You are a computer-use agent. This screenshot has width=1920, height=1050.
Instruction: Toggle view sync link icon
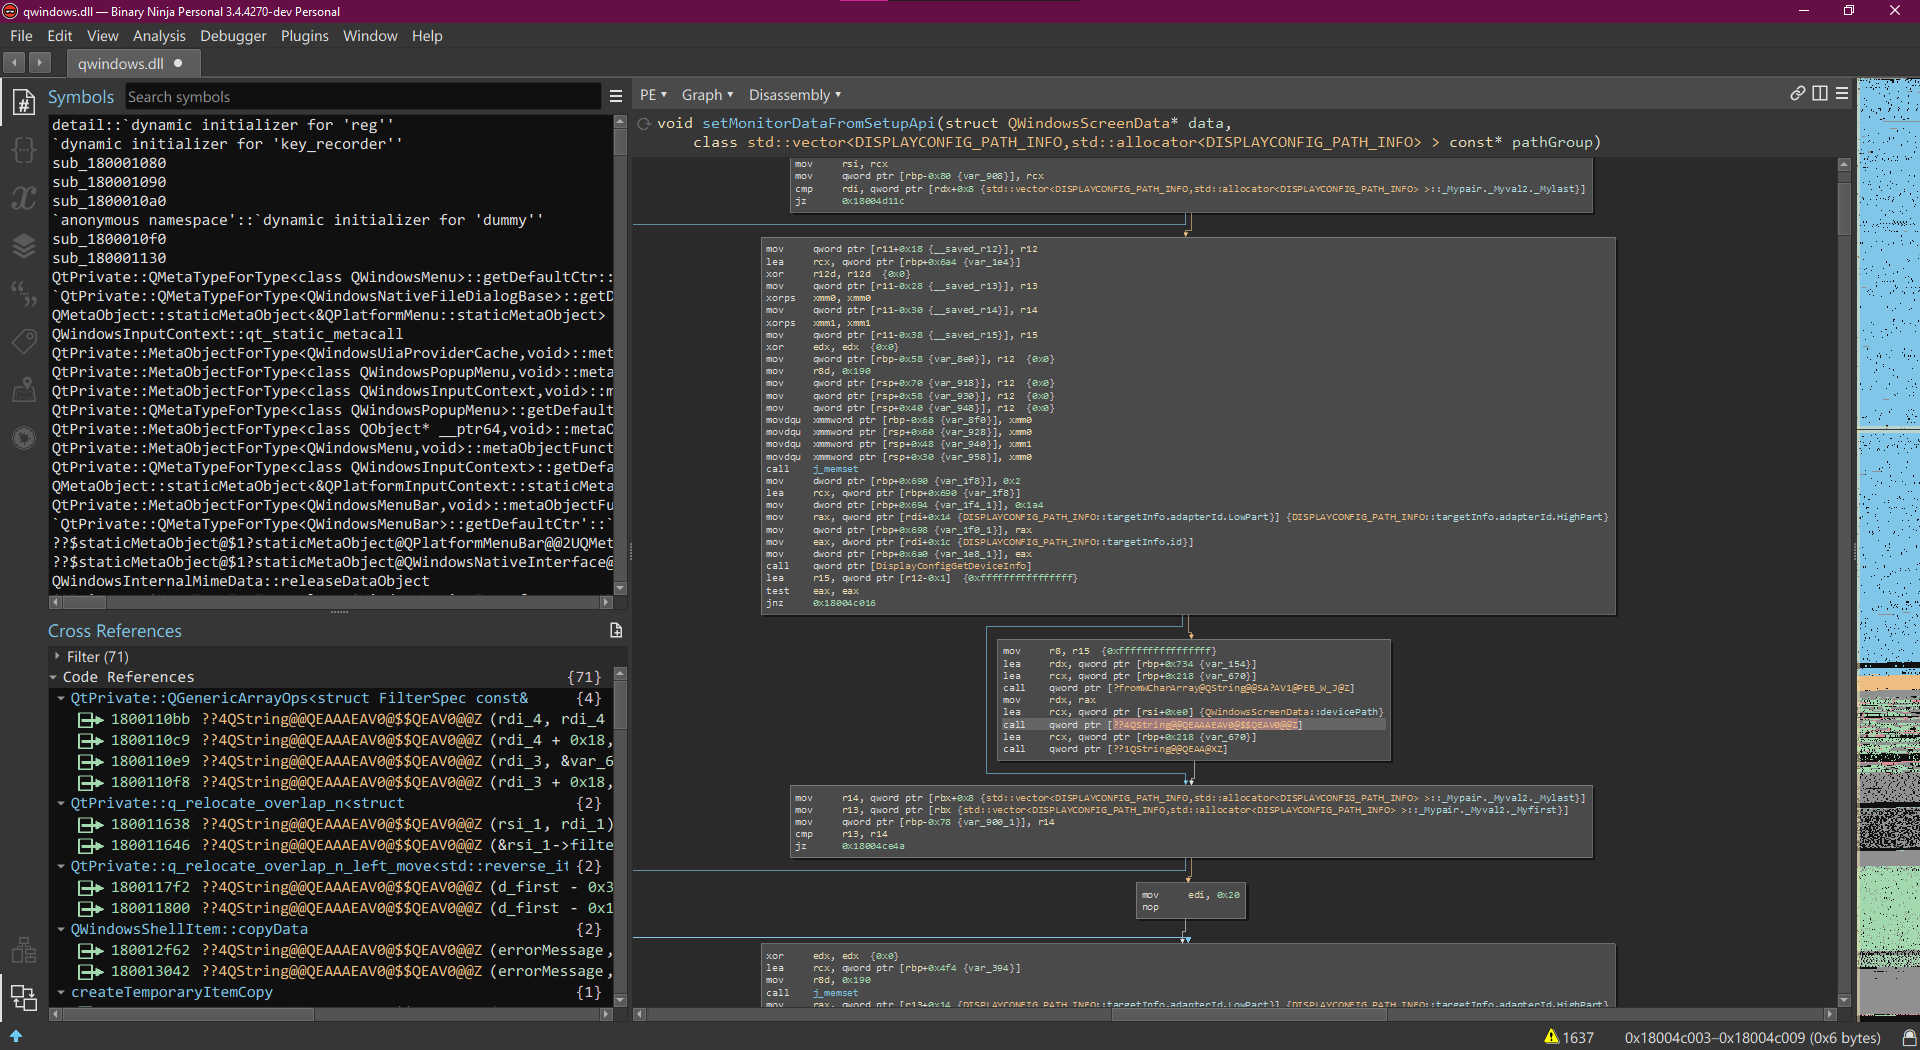[1797, 94]
